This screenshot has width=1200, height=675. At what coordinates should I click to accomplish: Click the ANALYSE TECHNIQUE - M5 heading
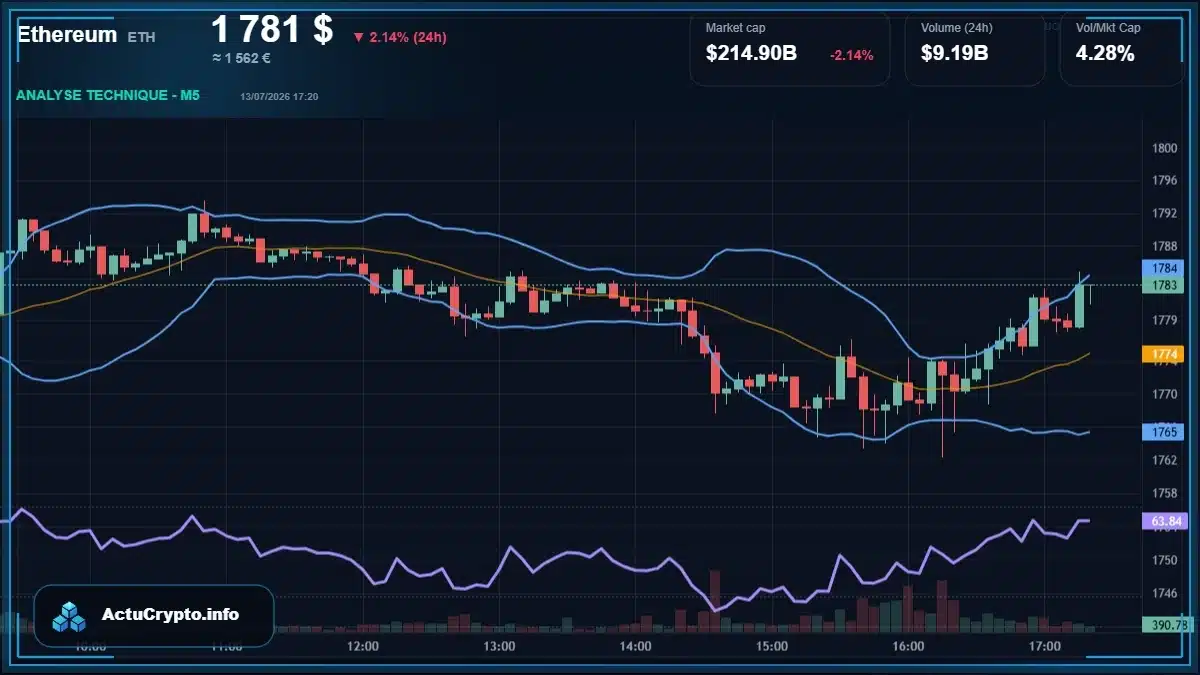click(108, 95)
